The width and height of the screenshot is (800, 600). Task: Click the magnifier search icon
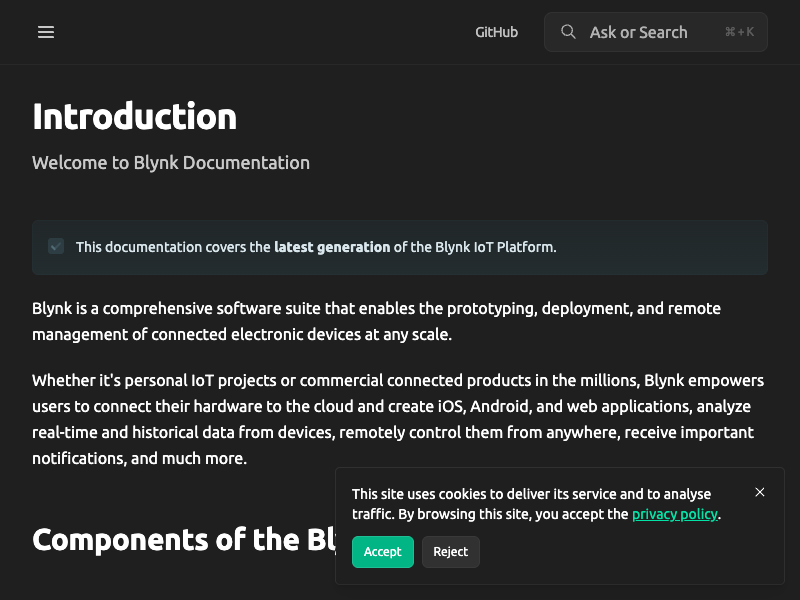click(x=568, y=32)
